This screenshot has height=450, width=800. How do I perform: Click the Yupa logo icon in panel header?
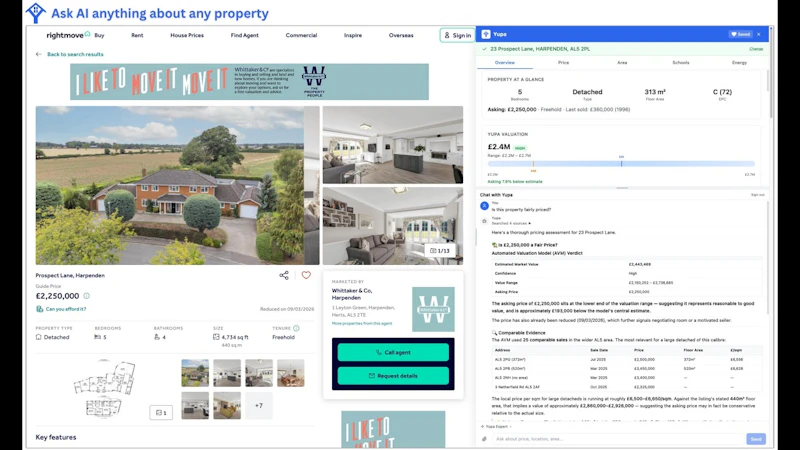click(x=486, y=34)
